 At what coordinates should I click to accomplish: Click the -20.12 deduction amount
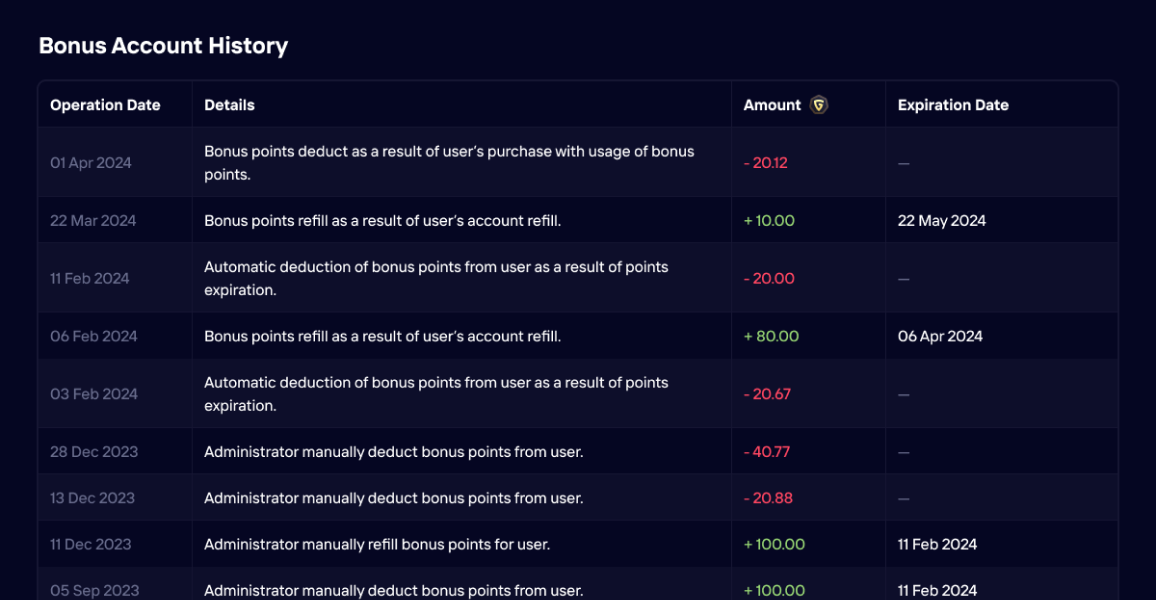click(x=766, y=163)
